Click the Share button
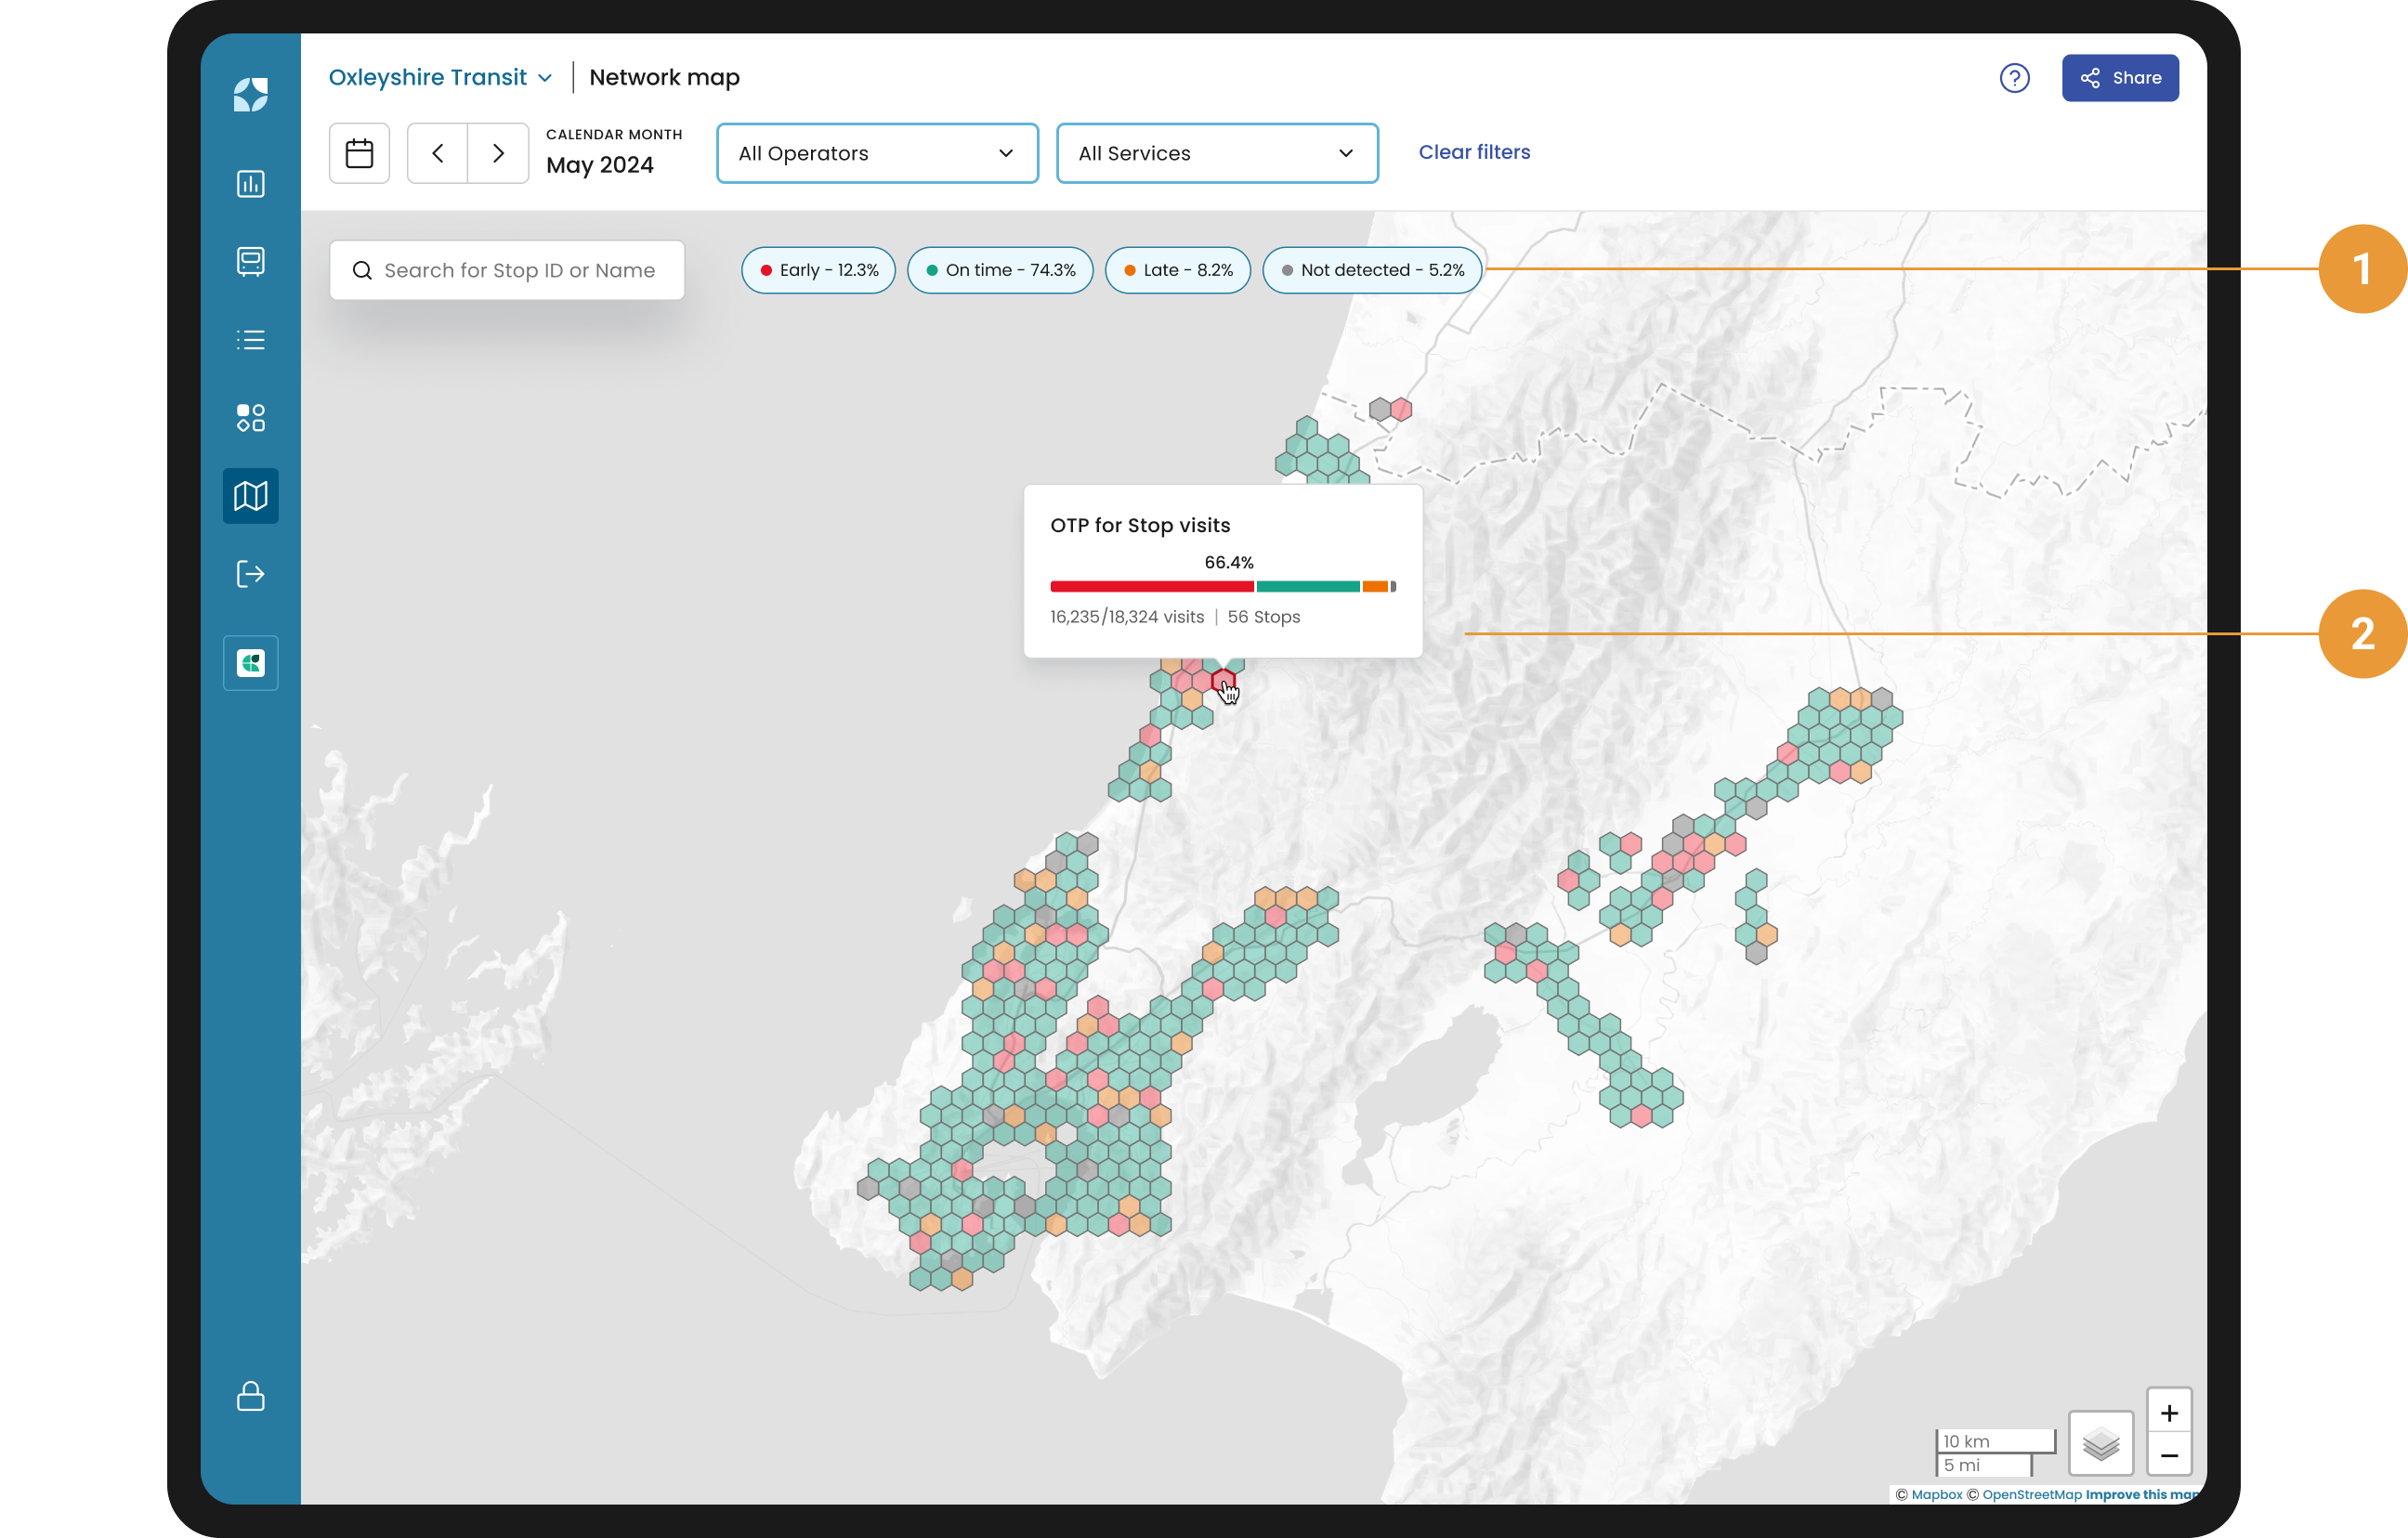Image resolution: width=2408 pixels, height=1538 pixels. [2119, 78]
